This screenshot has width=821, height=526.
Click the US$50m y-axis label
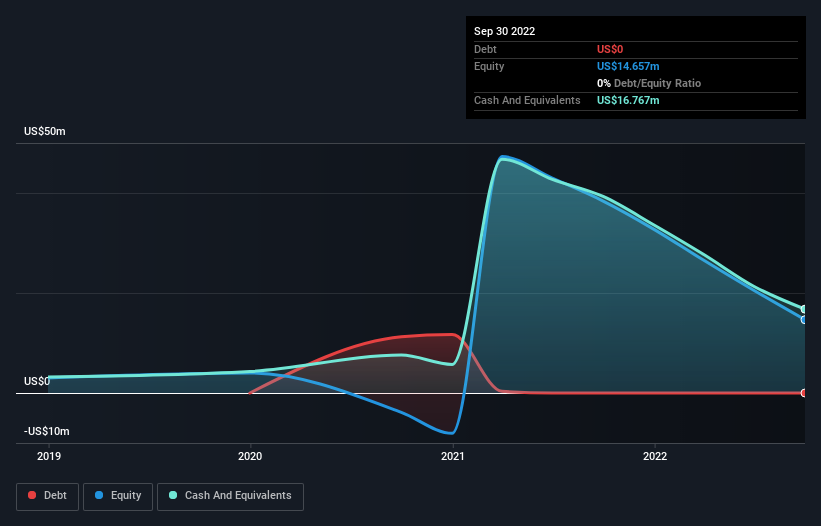pyautogui.click(x=45, y=131)
